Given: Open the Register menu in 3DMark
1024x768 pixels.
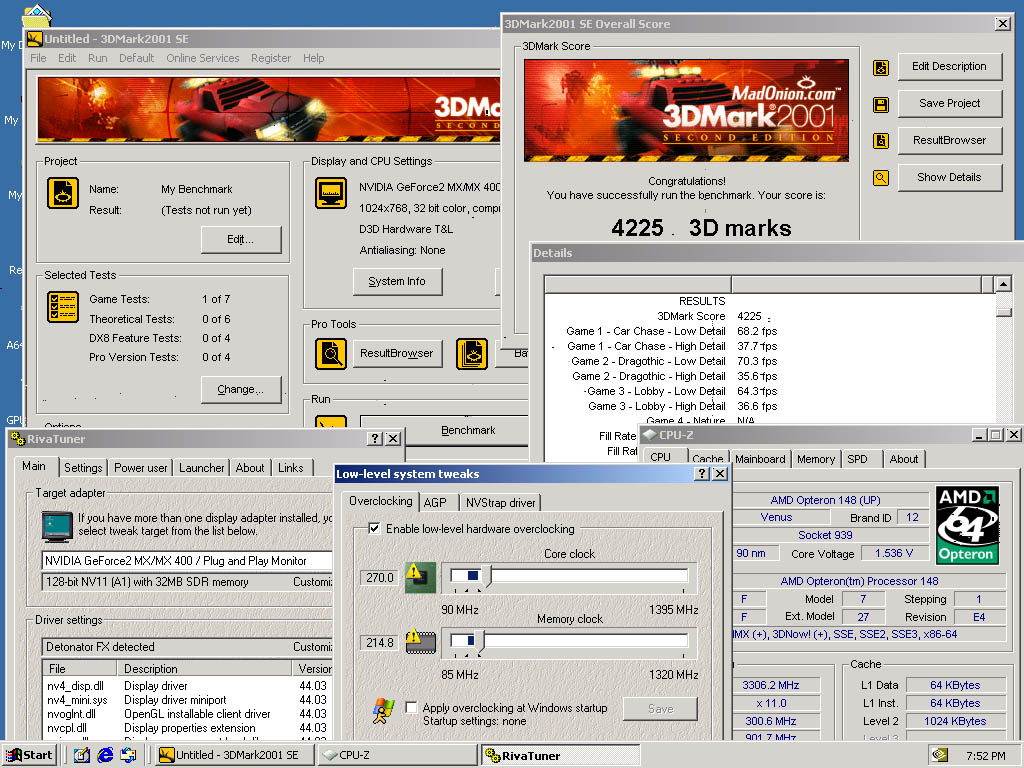Looking at the screenshot, I should coord(271,58).
